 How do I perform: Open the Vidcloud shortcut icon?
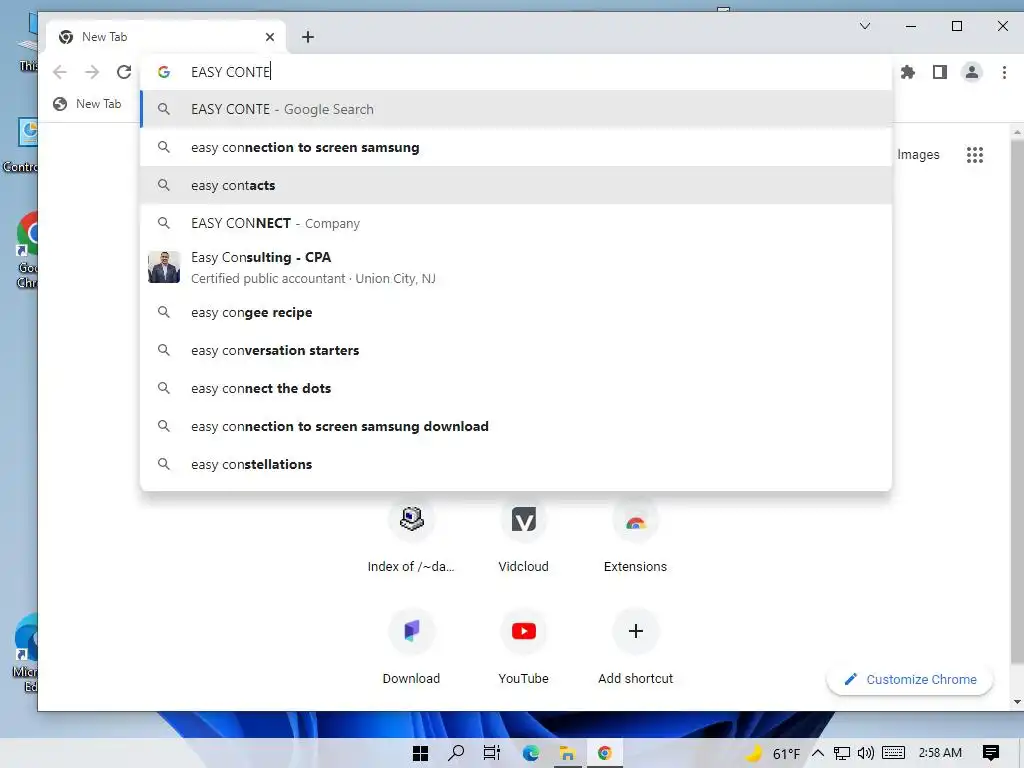click(524, 520)
